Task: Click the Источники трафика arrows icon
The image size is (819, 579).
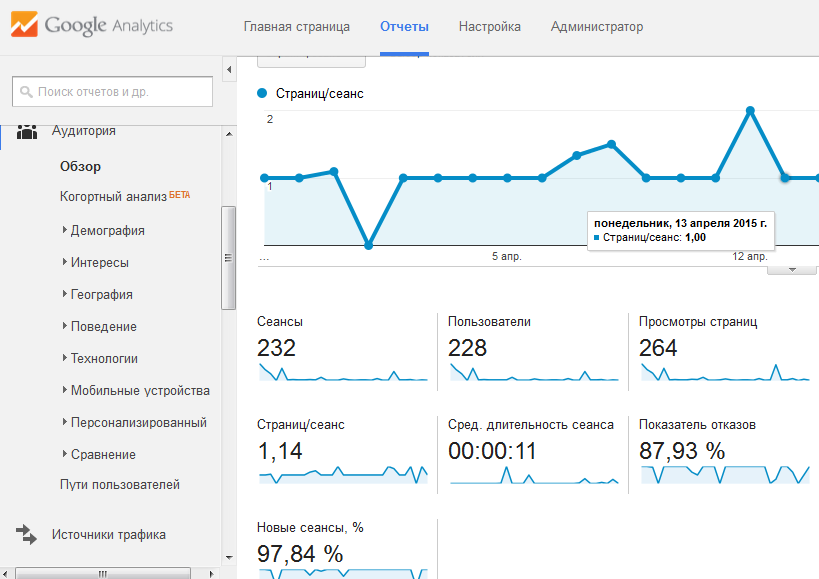Action: pos(26,535)
